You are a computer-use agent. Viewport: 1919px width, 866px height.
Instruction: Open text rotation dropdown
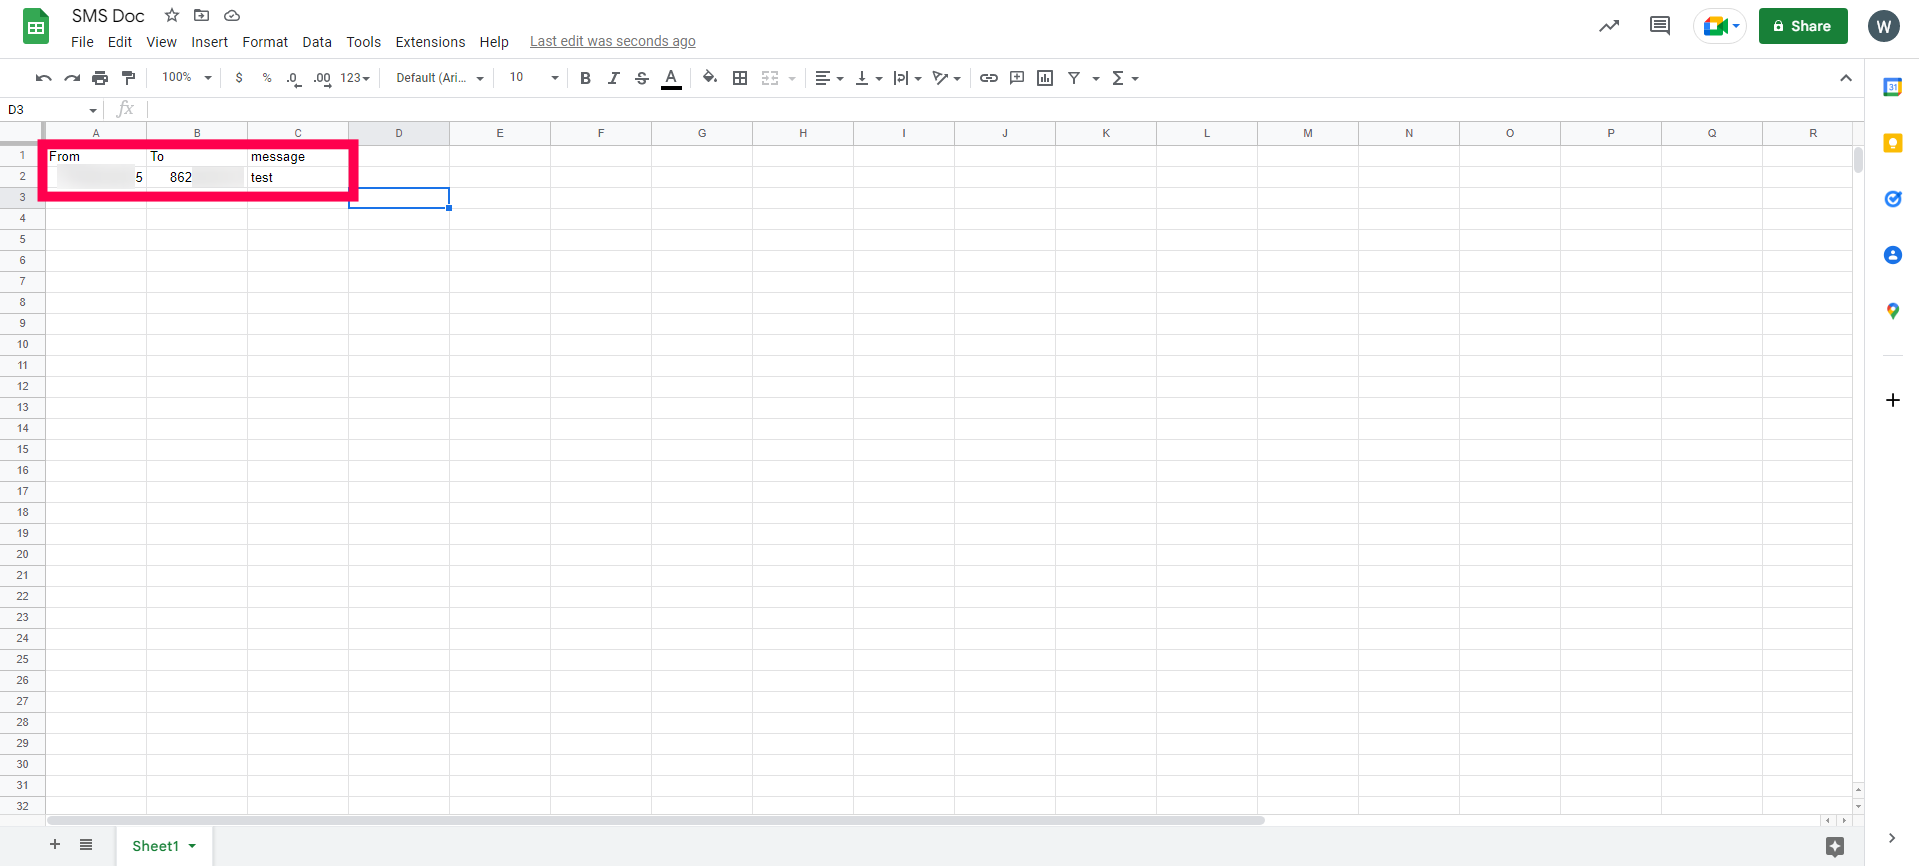click(947, 78)
